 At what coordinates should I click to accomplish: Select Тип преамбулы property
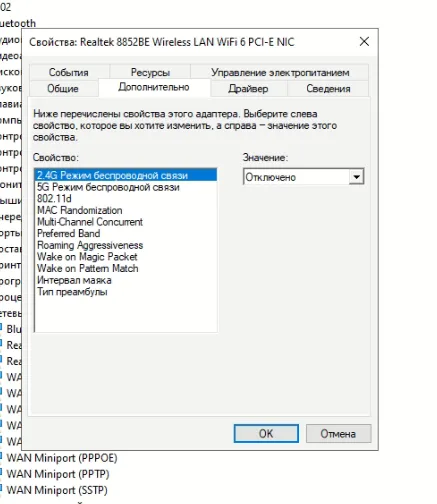coord(126,292)
